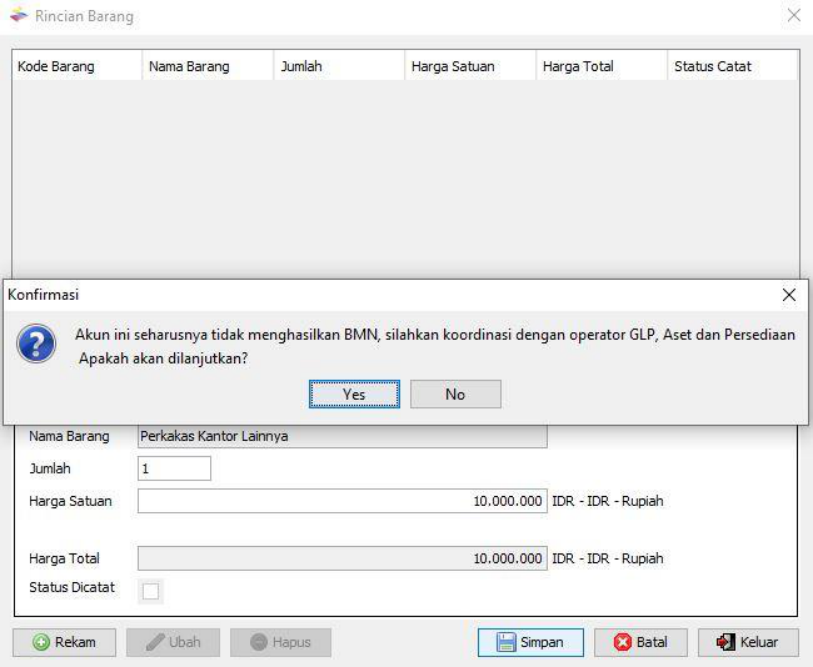The width and height of the screenshot is (813, 667).
Task: Click the green plus Rekam button
Action: pyautogui.click(x=64, y=642)
